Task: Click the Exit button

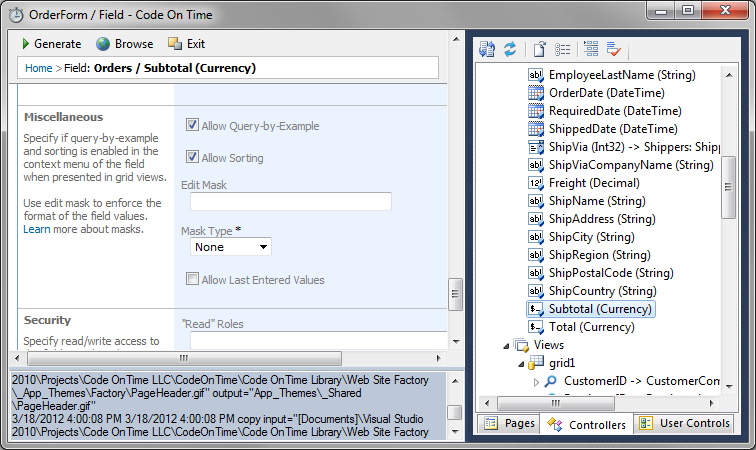Action: pos(186,44)
